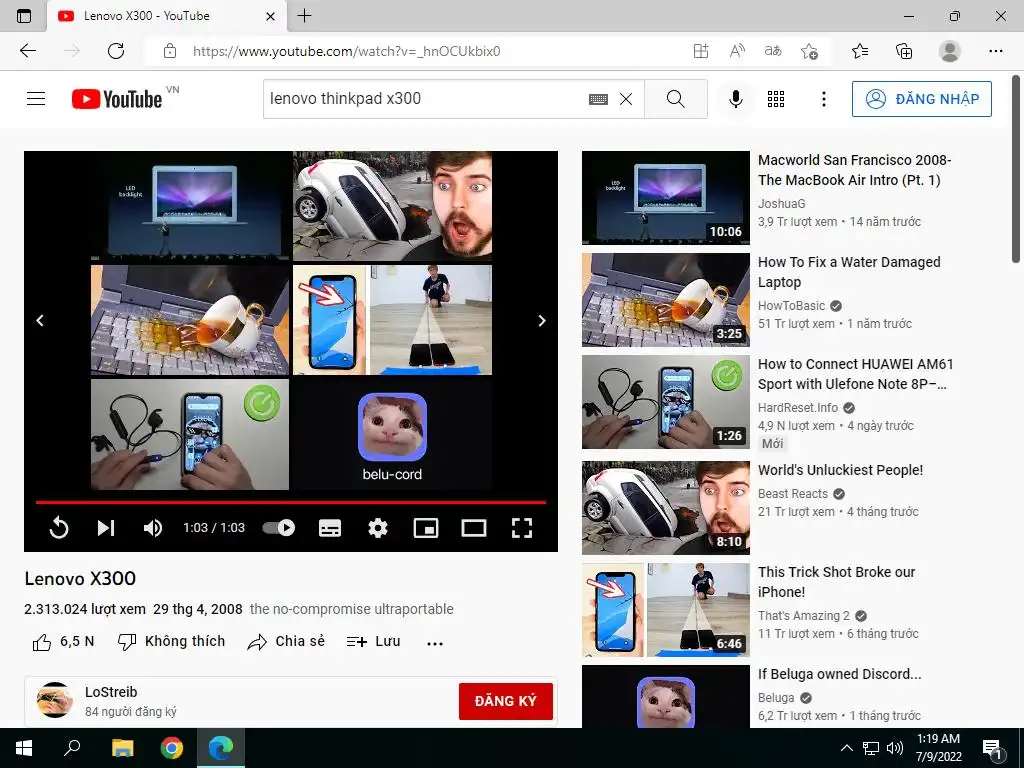The height and width of the screenshot is (768, 1024).
Task: Open the YouTube hamburger guide menu
Action: (x=36, y=99)
